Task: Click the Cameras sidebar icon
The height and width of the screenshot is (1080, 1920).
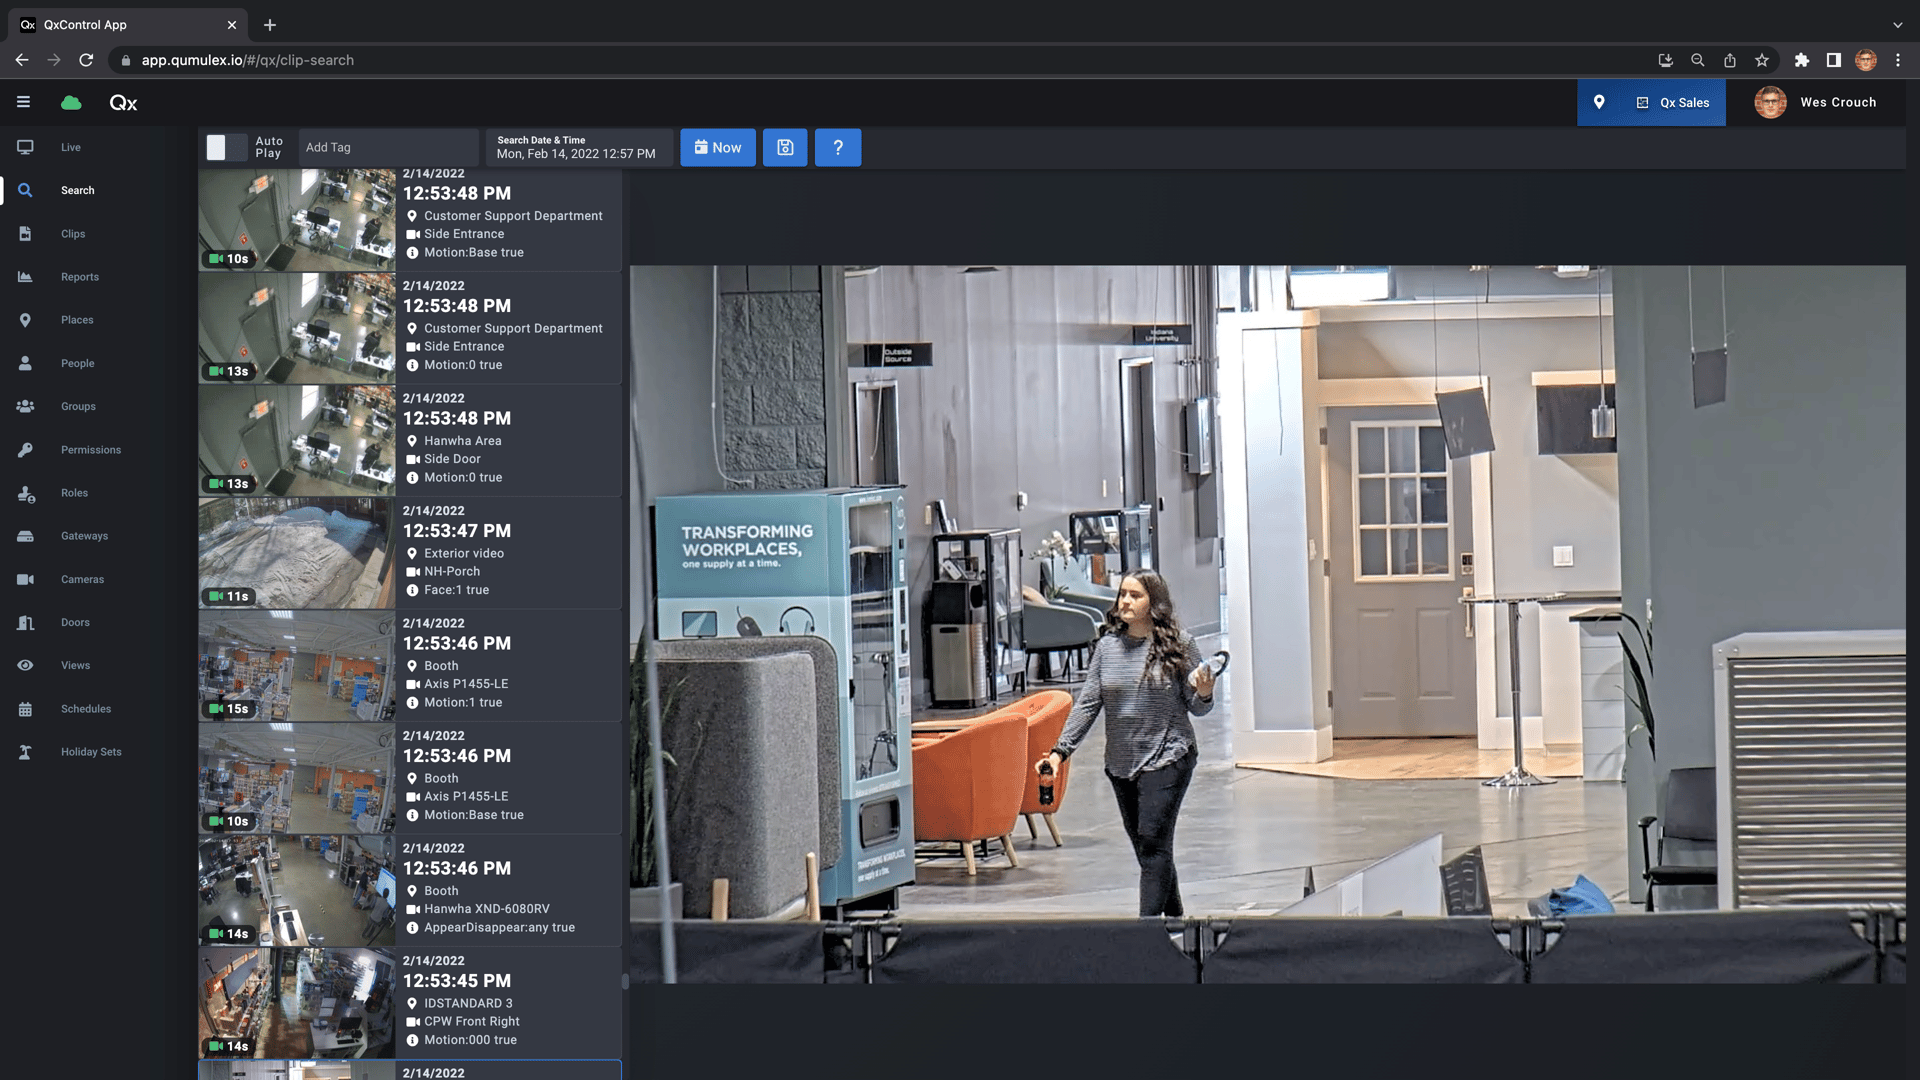Action: tap(25, 579)
